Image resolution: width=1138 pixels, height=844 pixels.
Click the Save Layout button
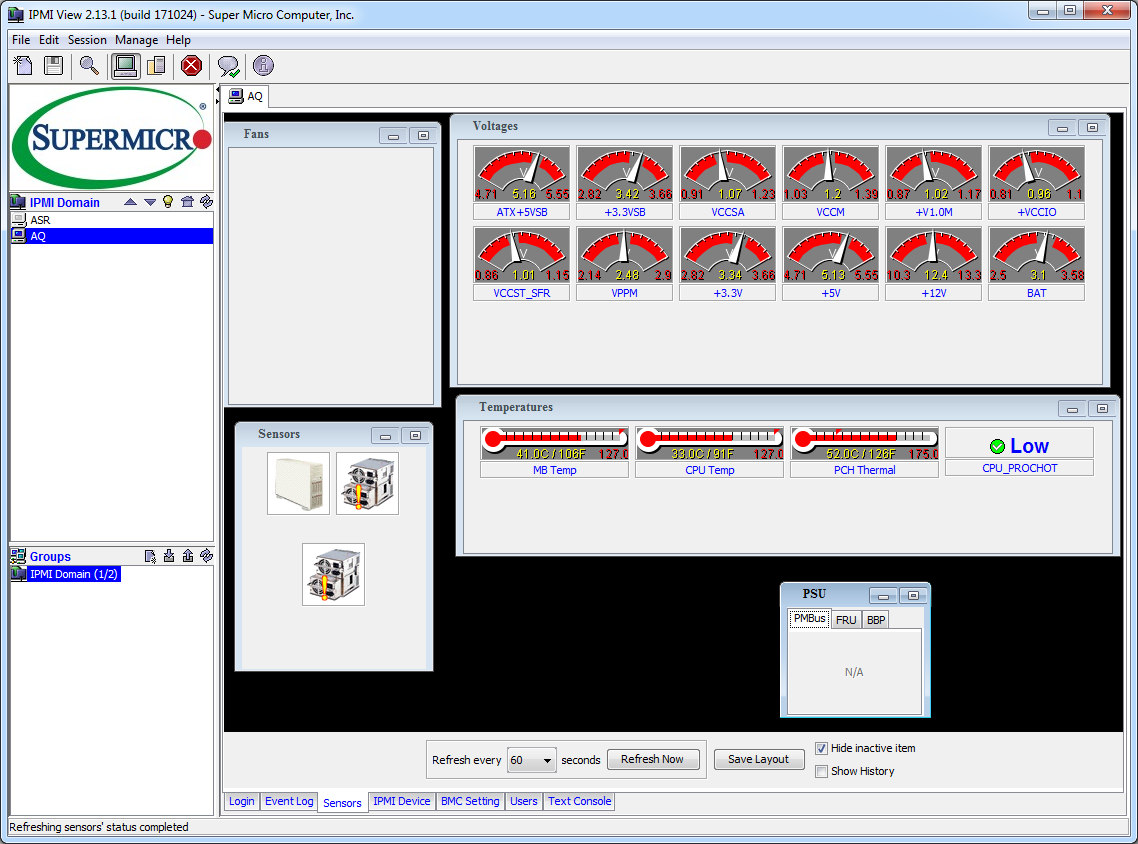(x=758, y=759)
